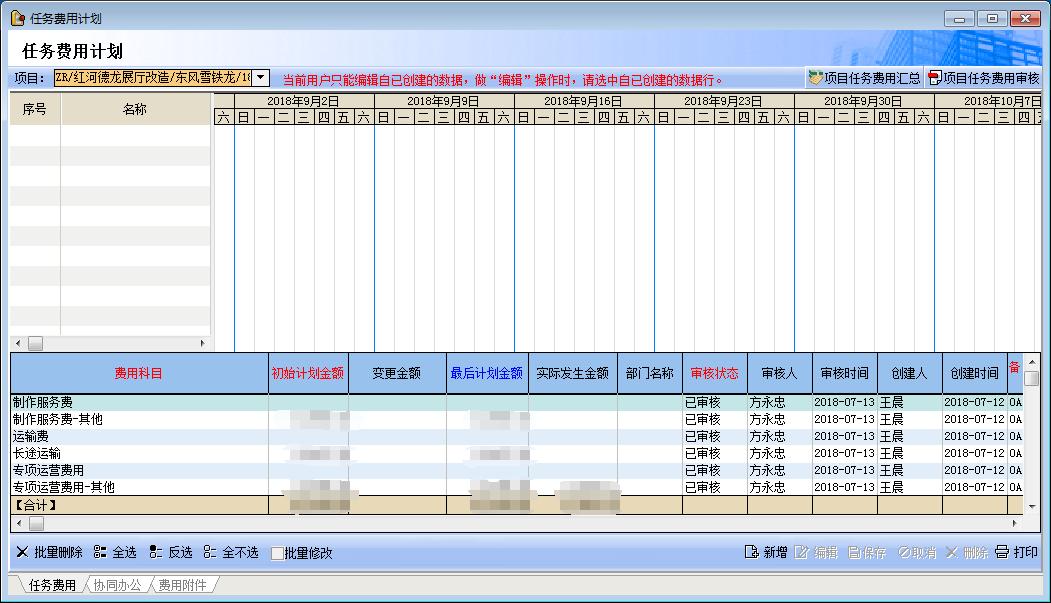
Task: Click the 审核状态 column header
Action: (x=714, y=373)
